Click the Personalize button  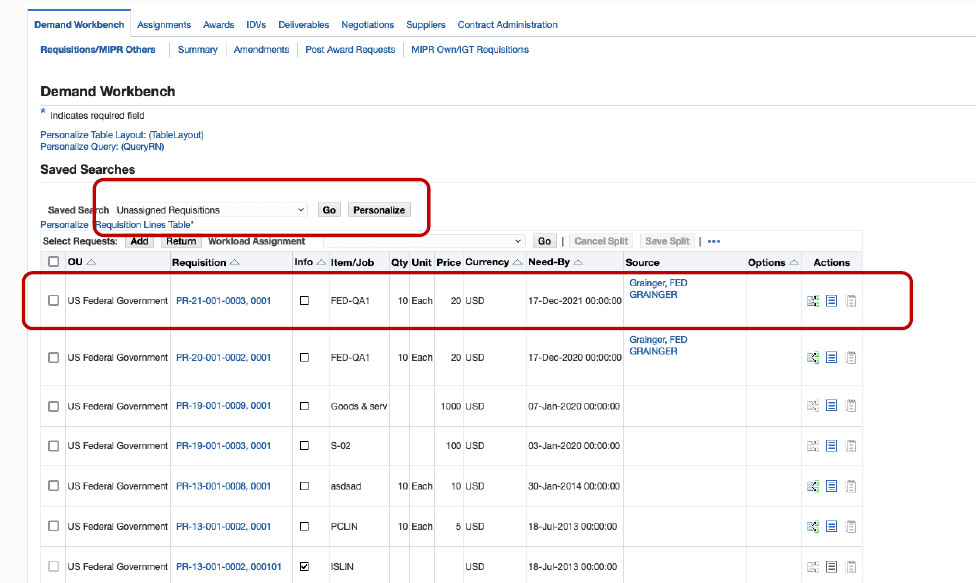coord(379,210)
